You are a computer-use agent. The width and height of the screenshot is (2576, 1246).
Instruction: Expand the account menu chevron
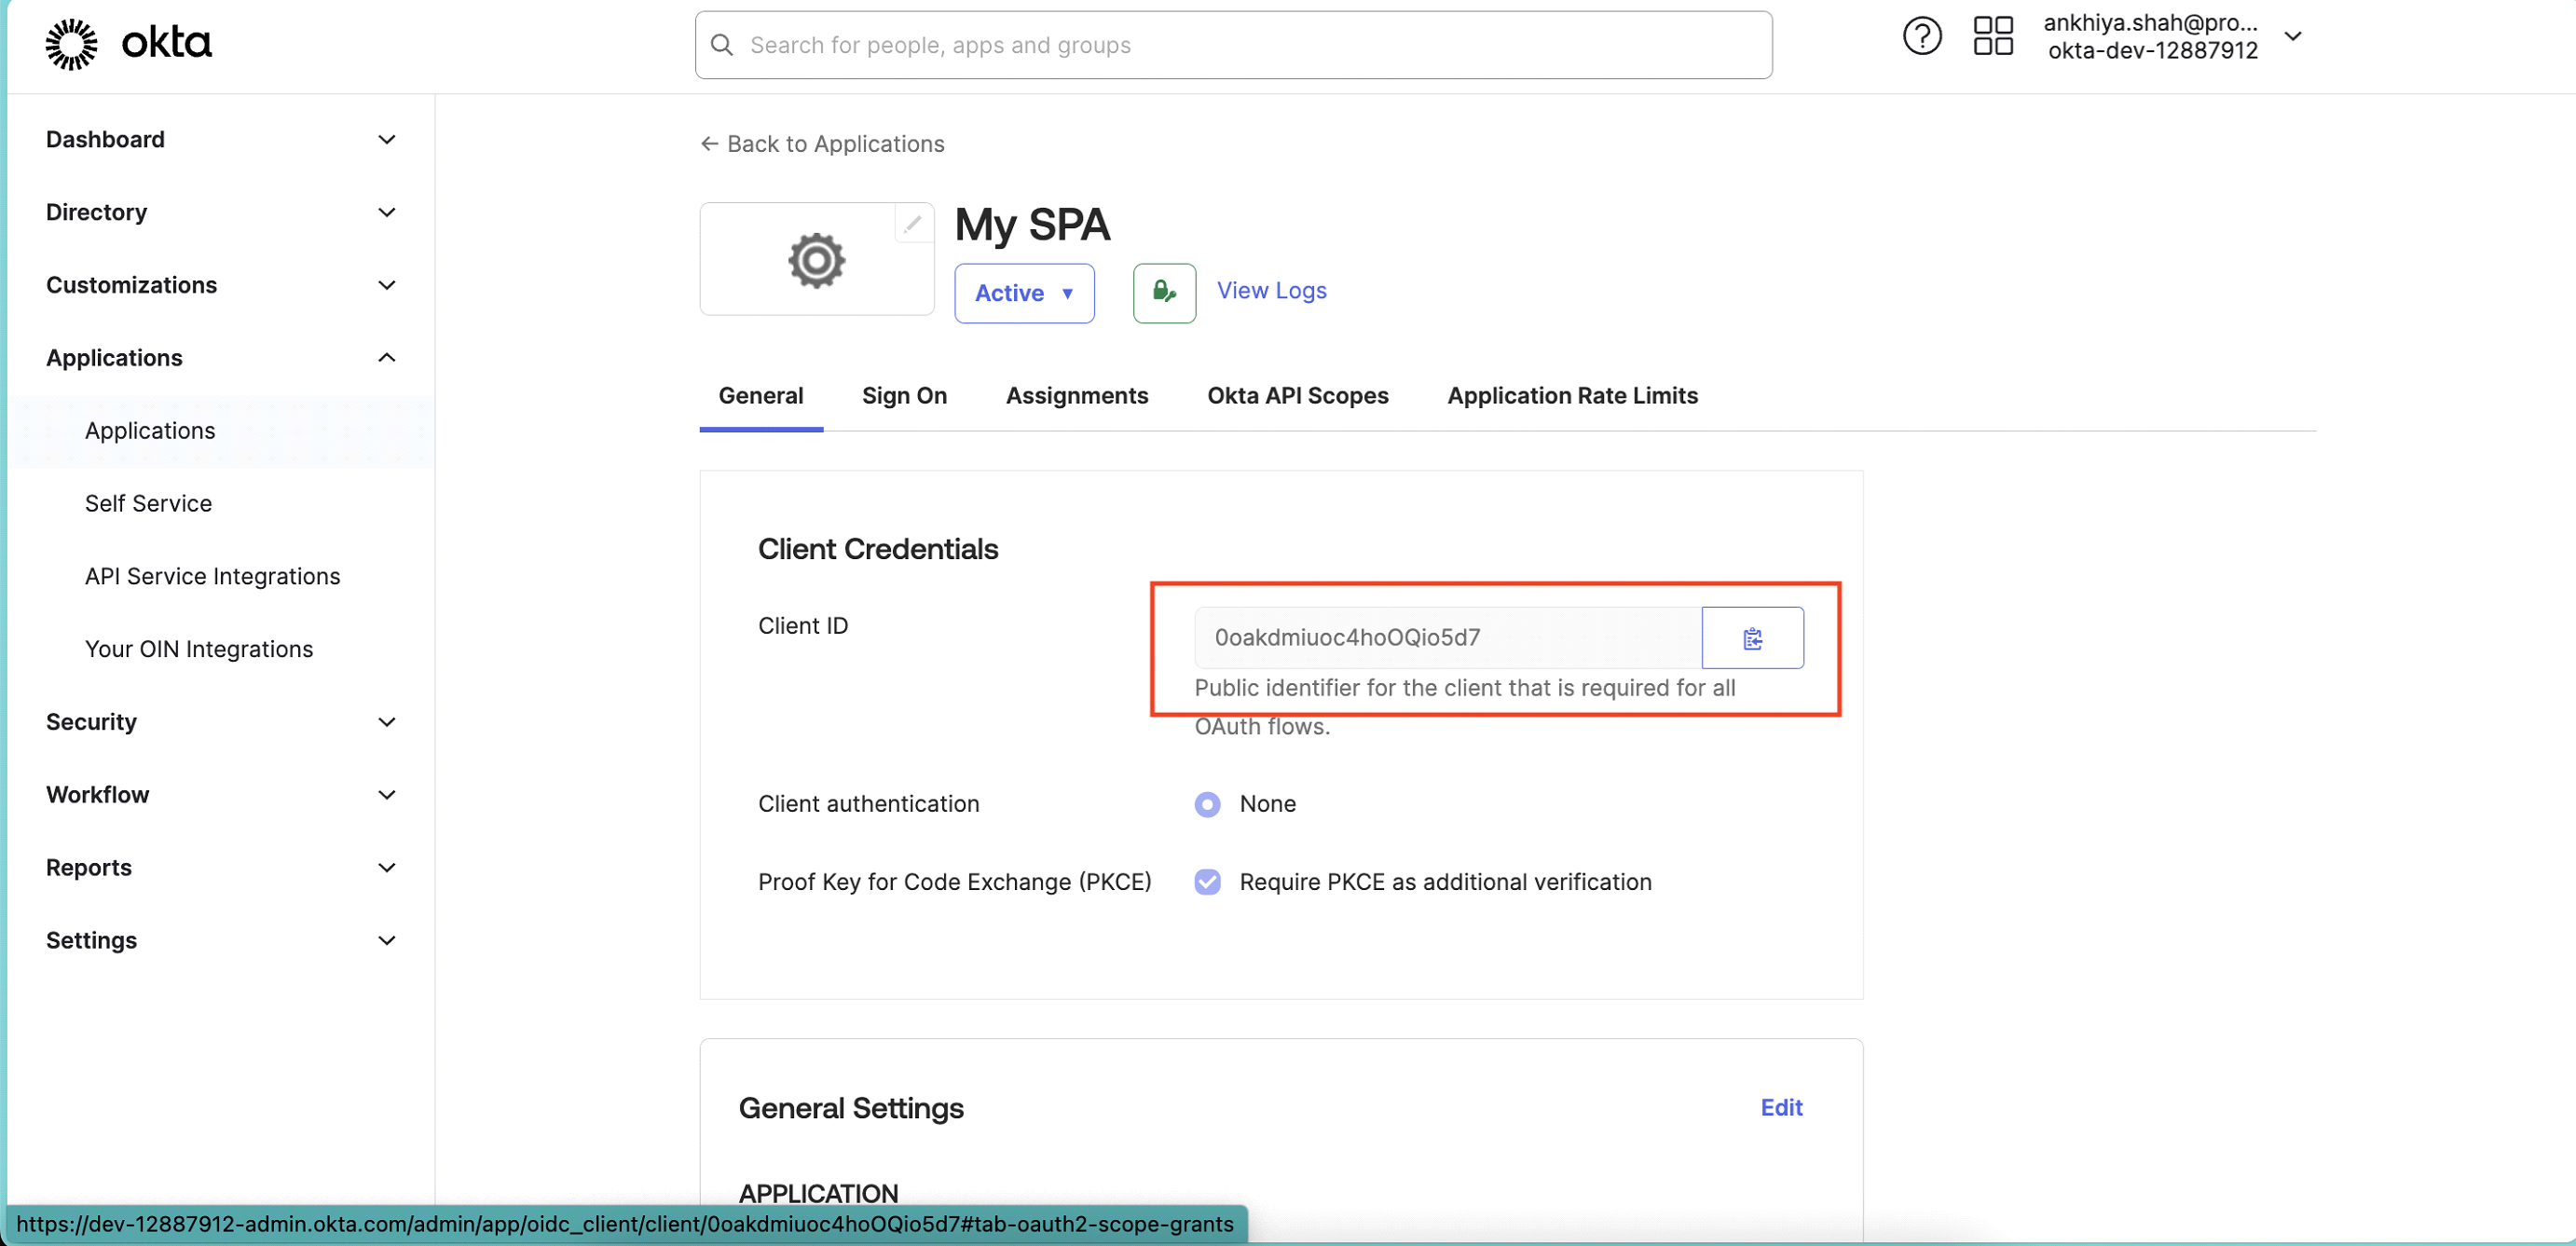pos(2292,37)
